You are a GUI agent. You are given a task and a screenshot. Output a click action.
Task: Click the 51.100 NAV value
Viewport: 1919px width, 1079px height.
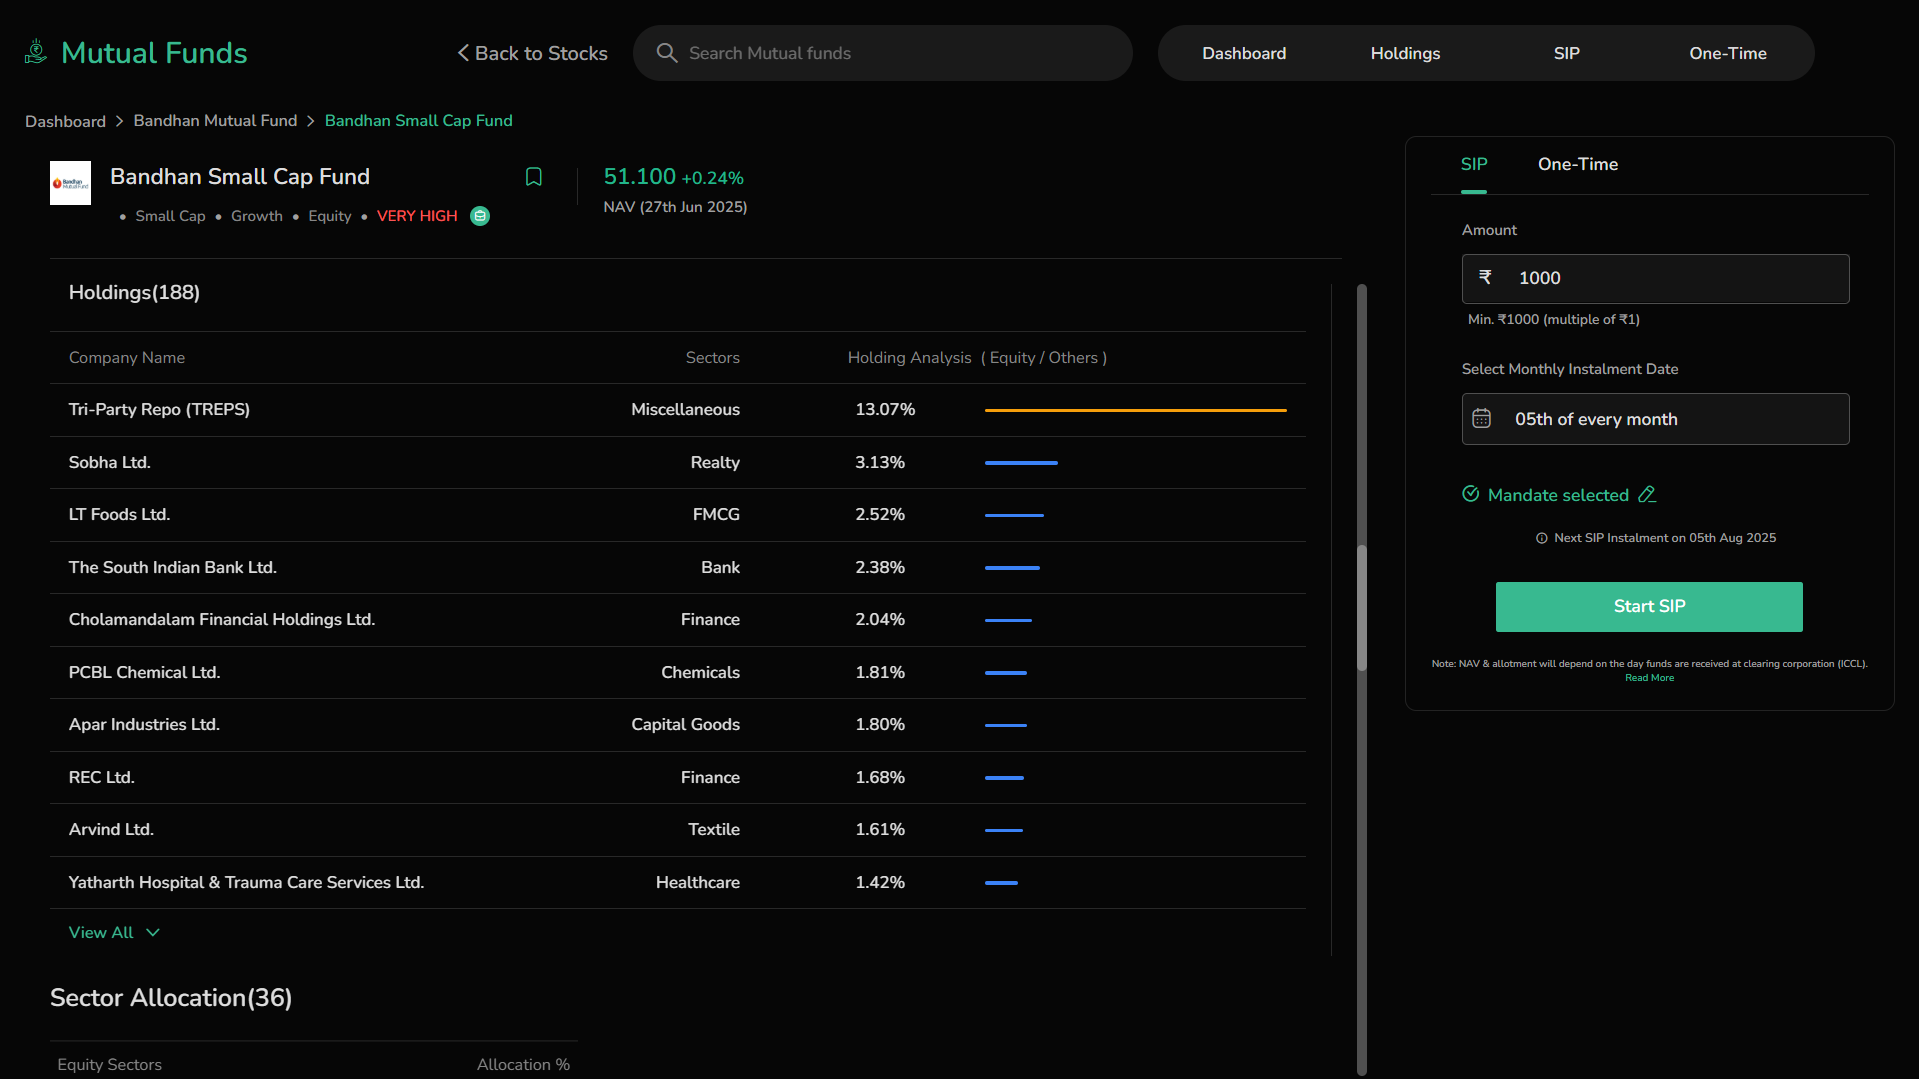[639, 177]
